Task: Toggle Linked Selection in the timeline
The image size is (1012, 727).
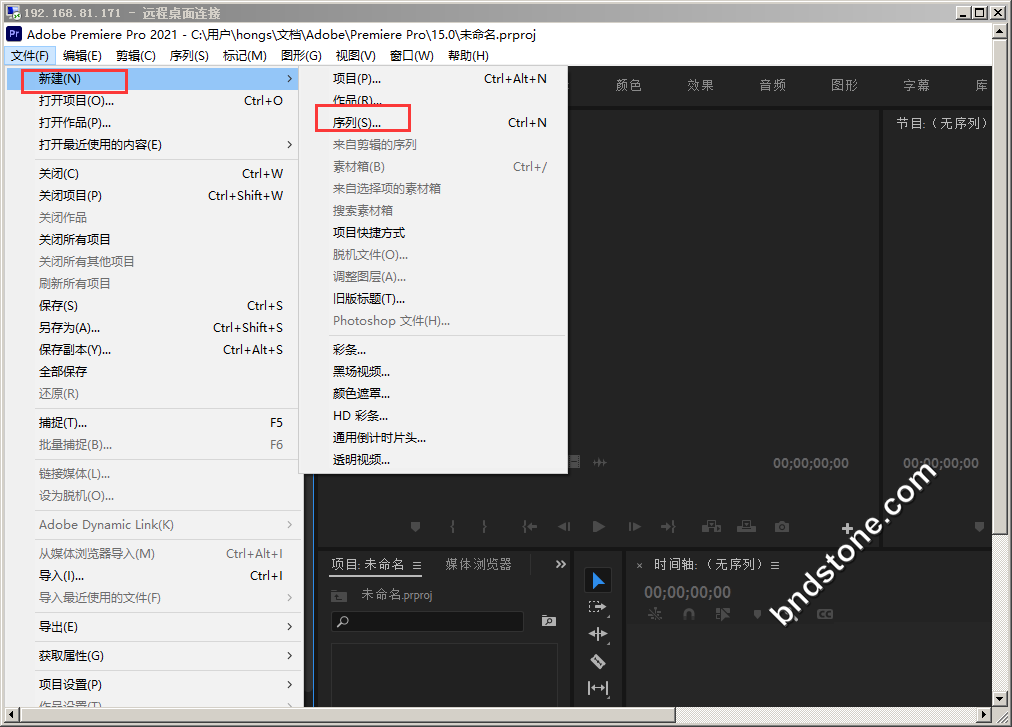Action: pos(722,614)
